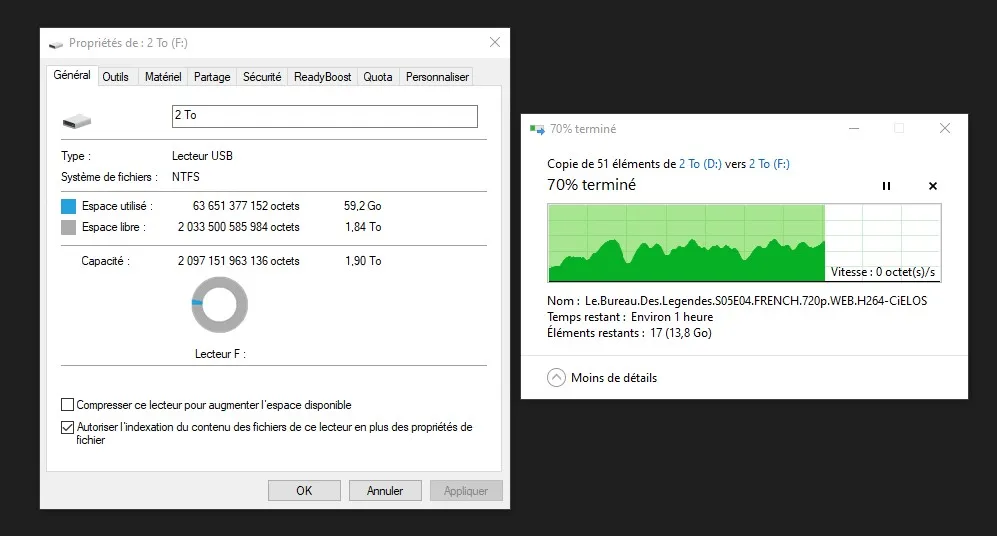
Task: Click the OK button
Action: (304, 490)
